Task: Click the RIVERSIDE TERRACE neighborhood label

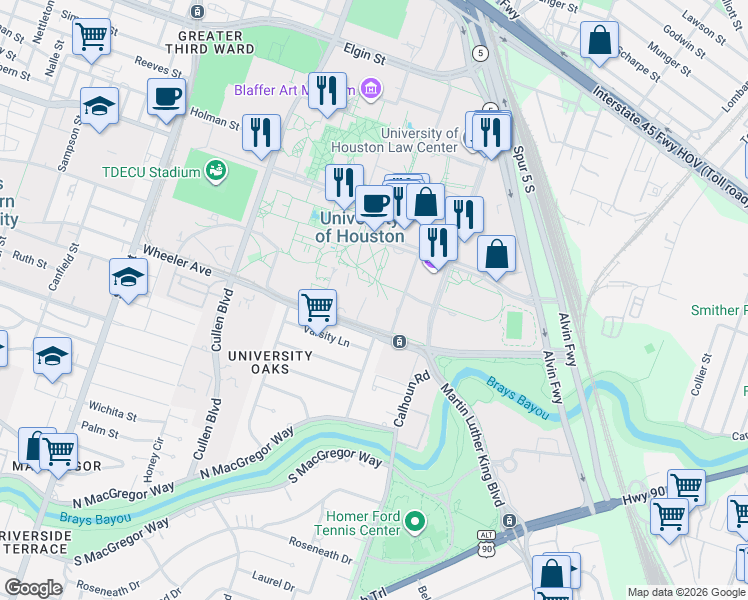Action: [x=34, y=542]
